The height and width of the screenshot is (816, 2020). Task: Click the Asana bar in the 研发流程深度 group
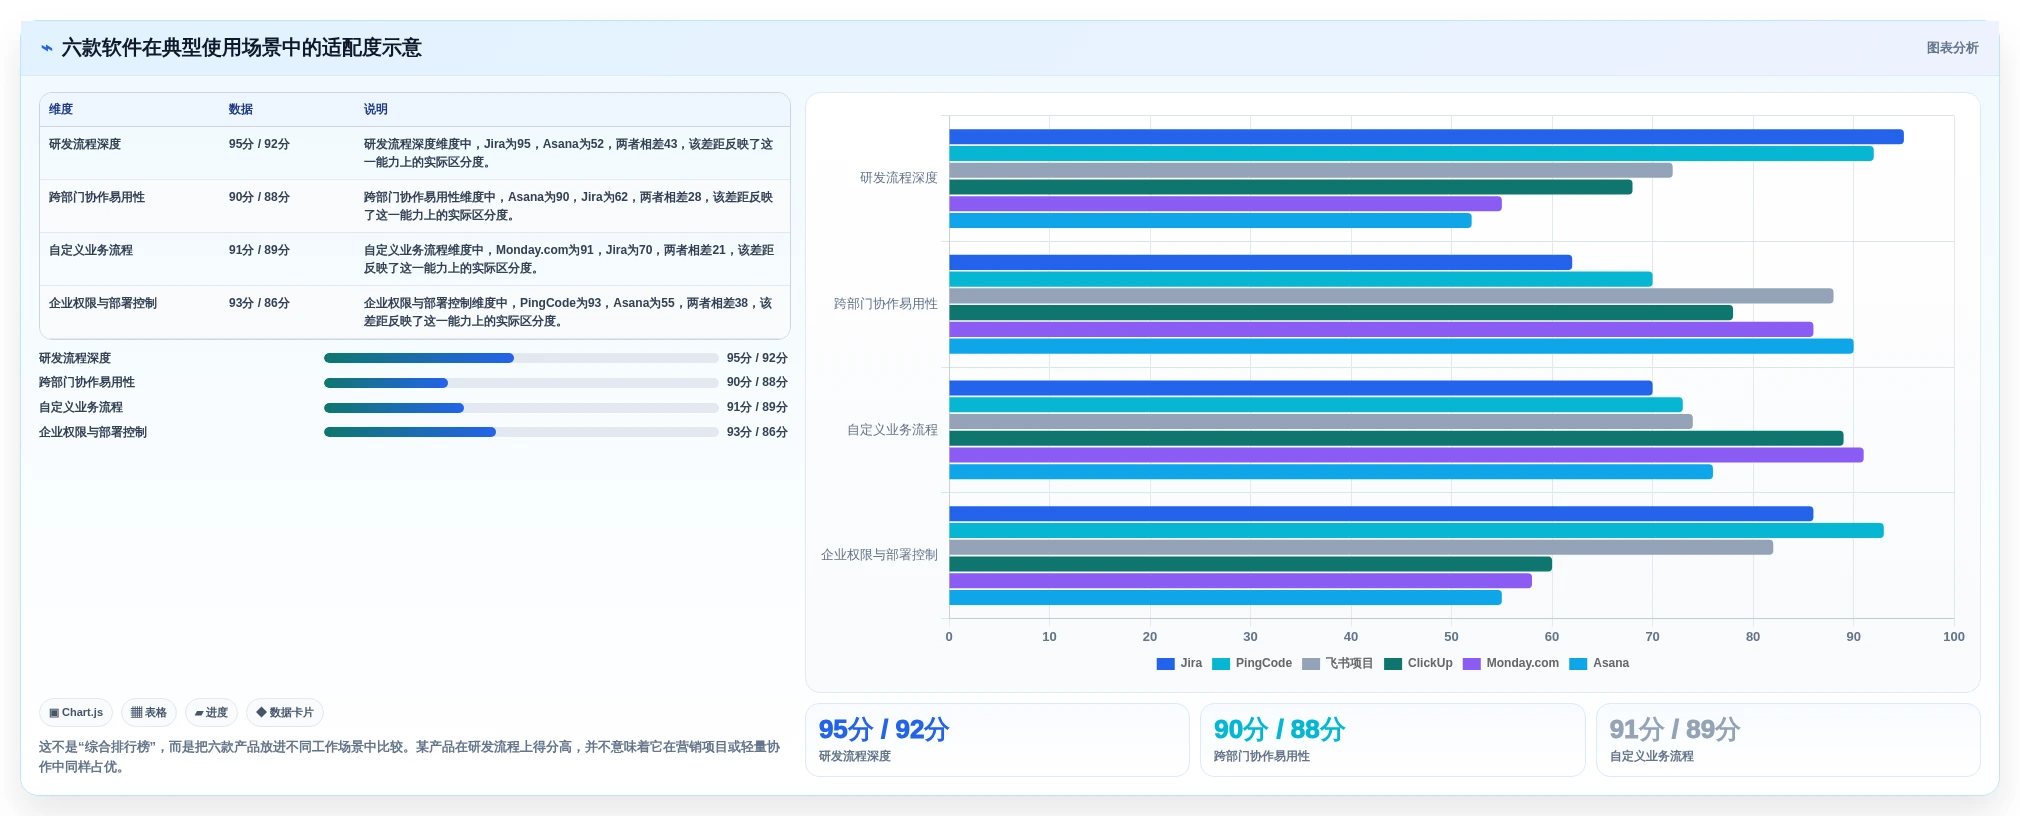1210,221
